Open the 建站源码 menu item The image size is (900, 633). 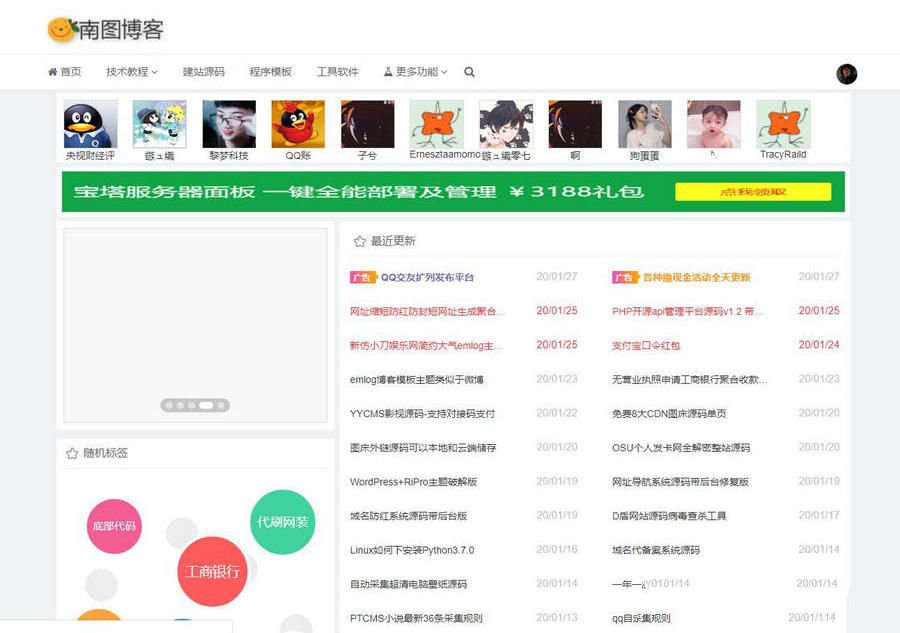204,72
